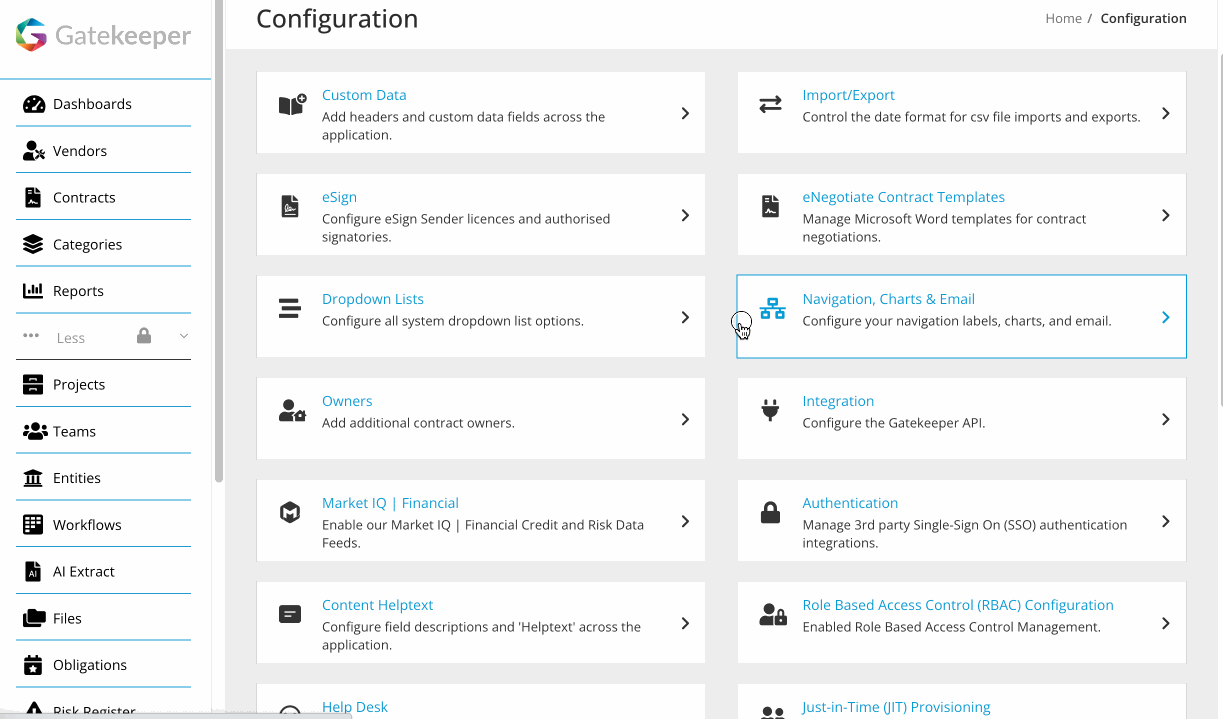Open Dropdown Lists via its arrow chevron

(685, 317)
